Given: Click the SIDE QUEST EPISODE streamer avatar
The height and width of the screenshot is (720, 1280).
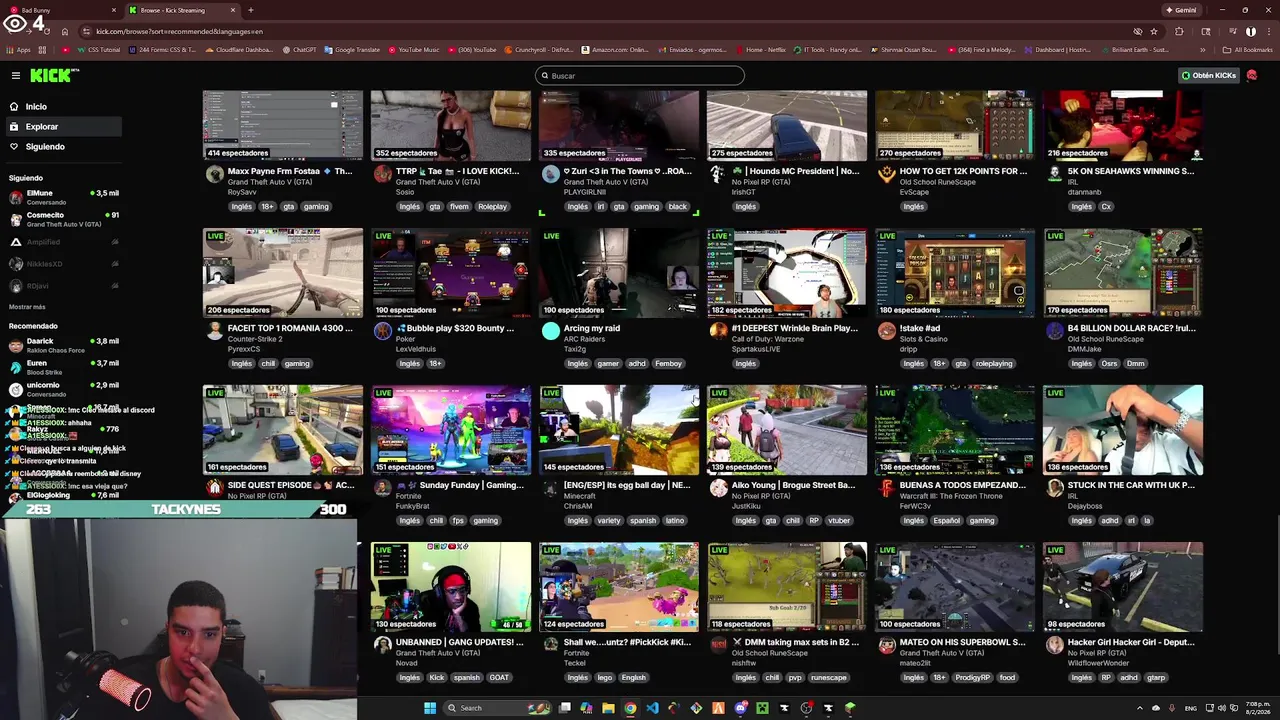Looking at the screenshot, I should [215, 489].
